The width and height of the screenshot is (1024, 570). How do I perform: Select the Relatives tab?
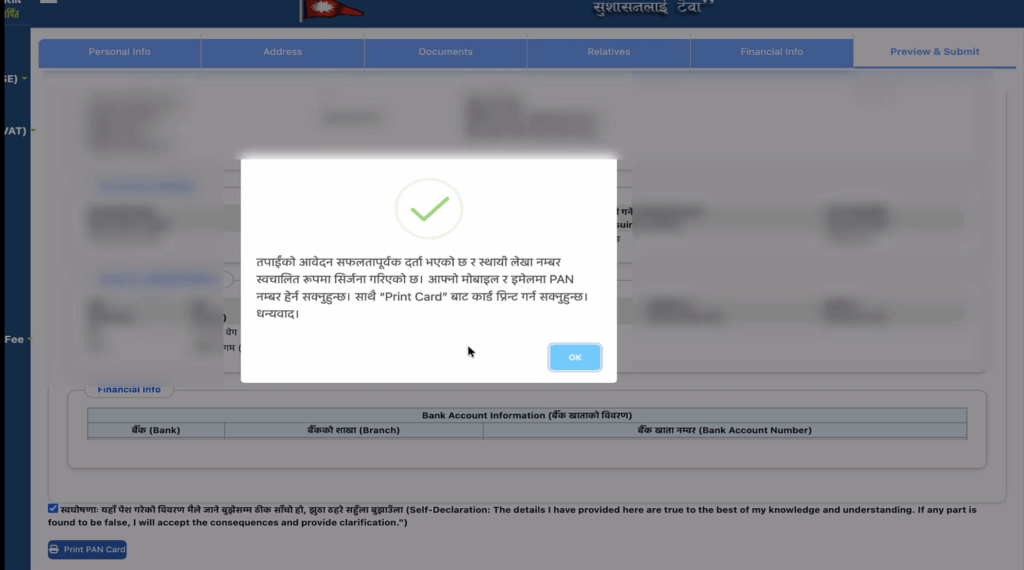[608, 52]
